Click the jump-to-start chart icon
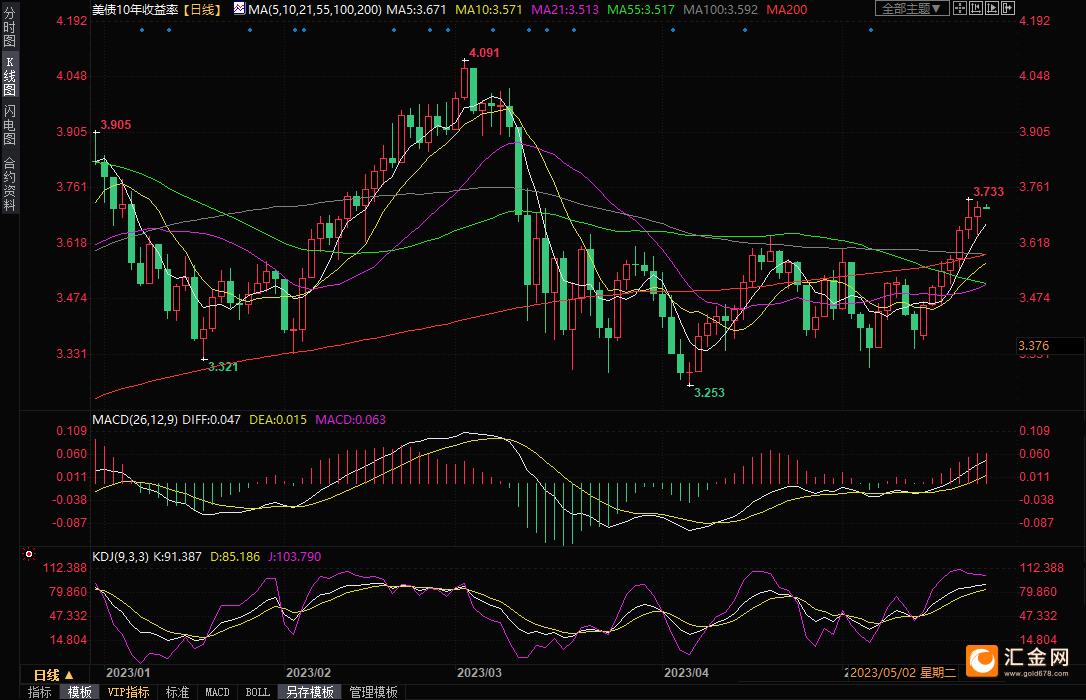Screen dimensions: 1086x700 coord(976,8)
